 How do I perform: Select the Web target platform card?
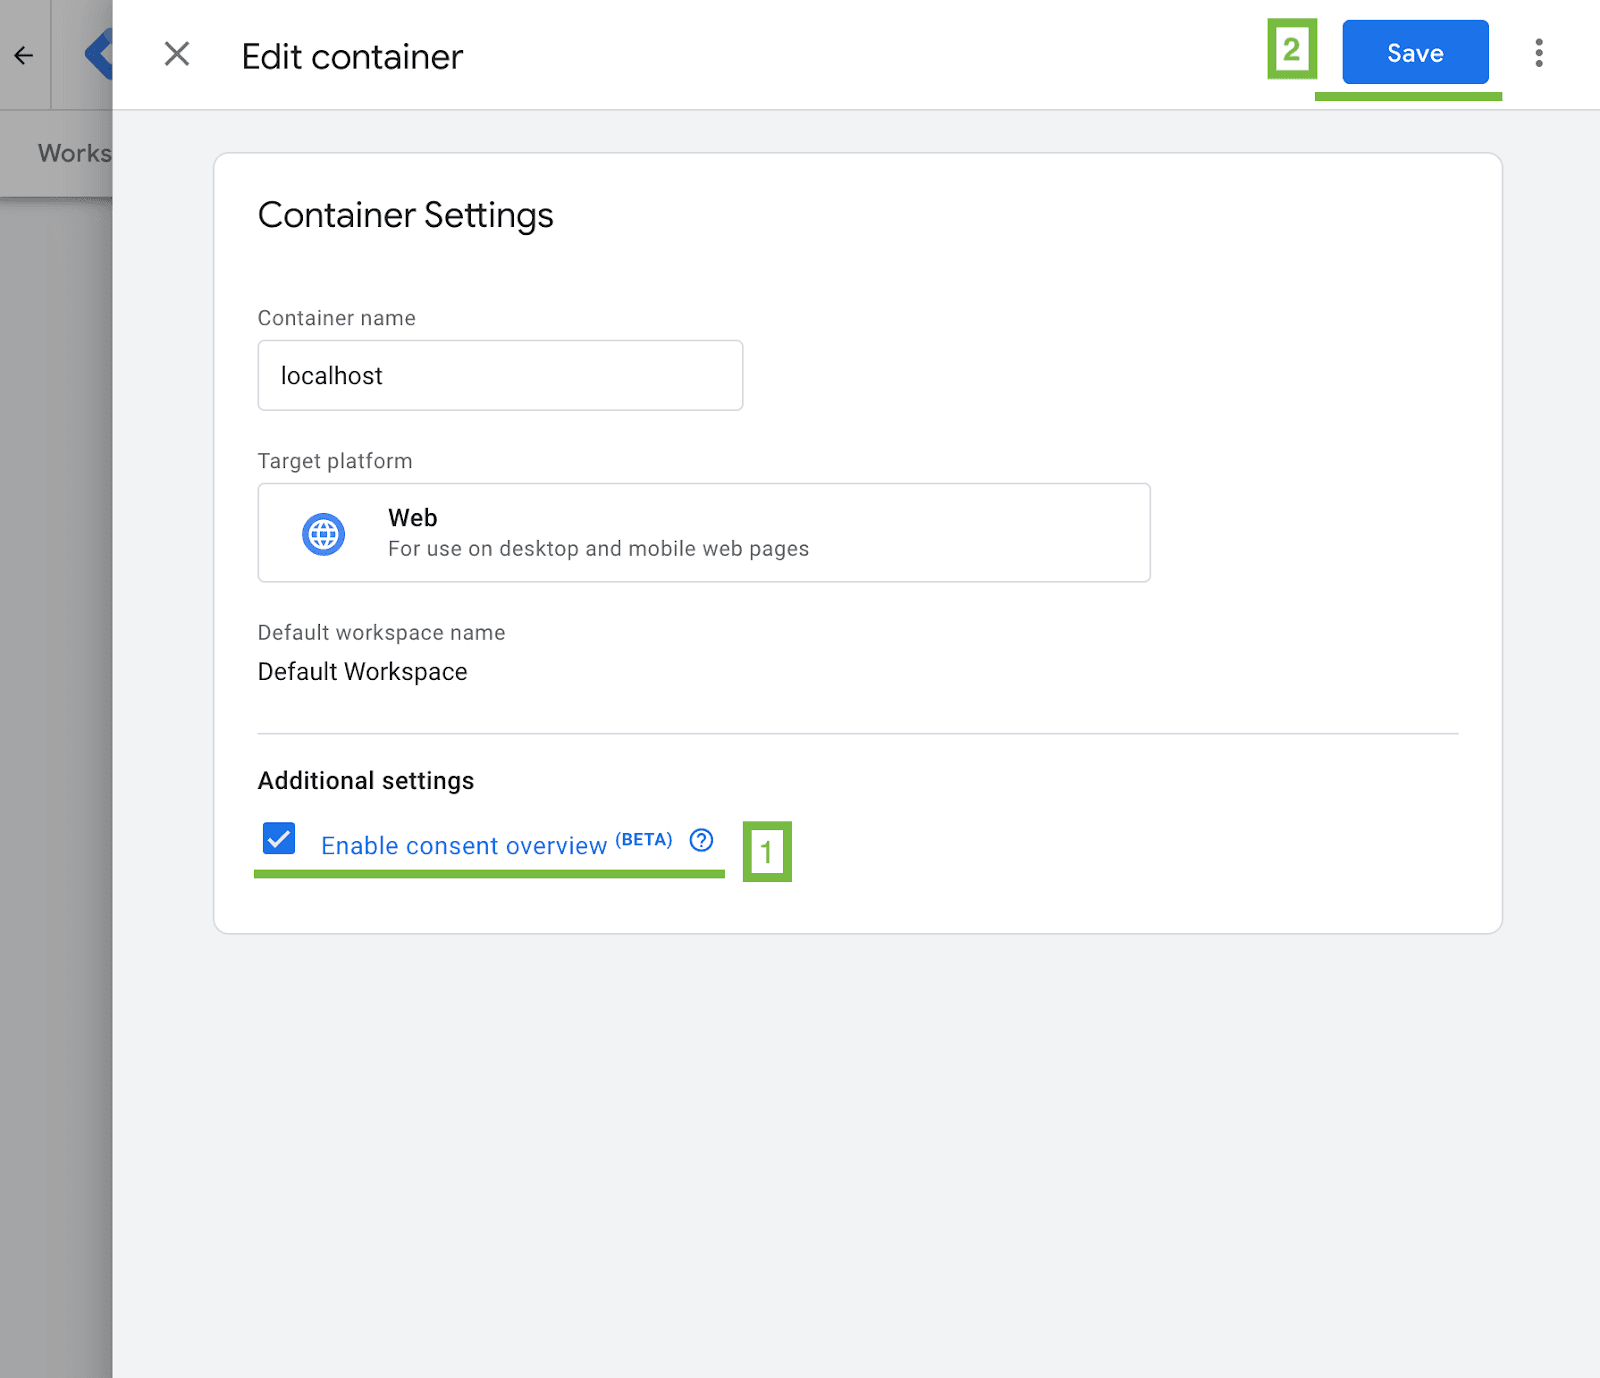703,532
